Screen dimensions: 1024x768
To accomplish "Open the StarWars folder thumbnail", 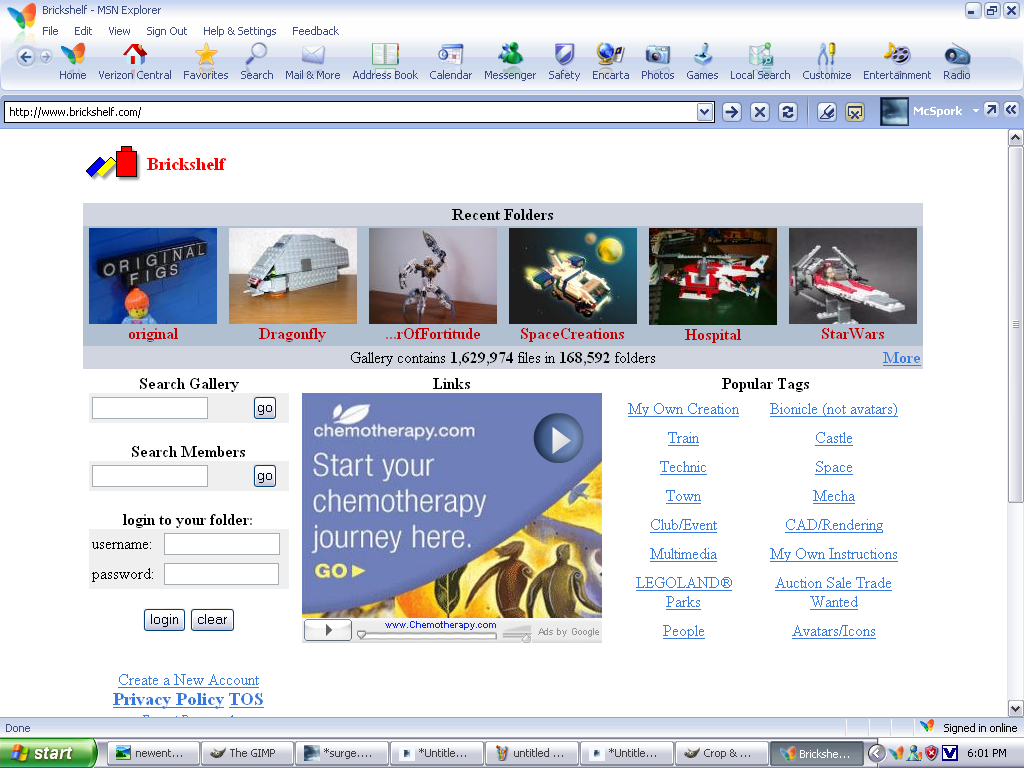I will (x=853, y=276).
